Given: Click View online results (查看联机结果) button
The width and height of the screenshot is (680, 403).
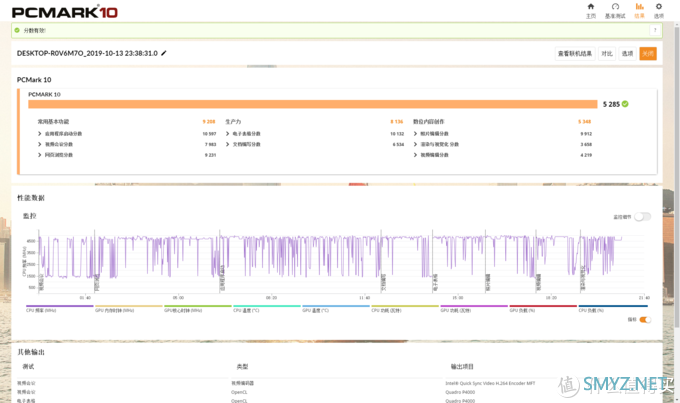Looking at the screenshot, I should [575, 54].
